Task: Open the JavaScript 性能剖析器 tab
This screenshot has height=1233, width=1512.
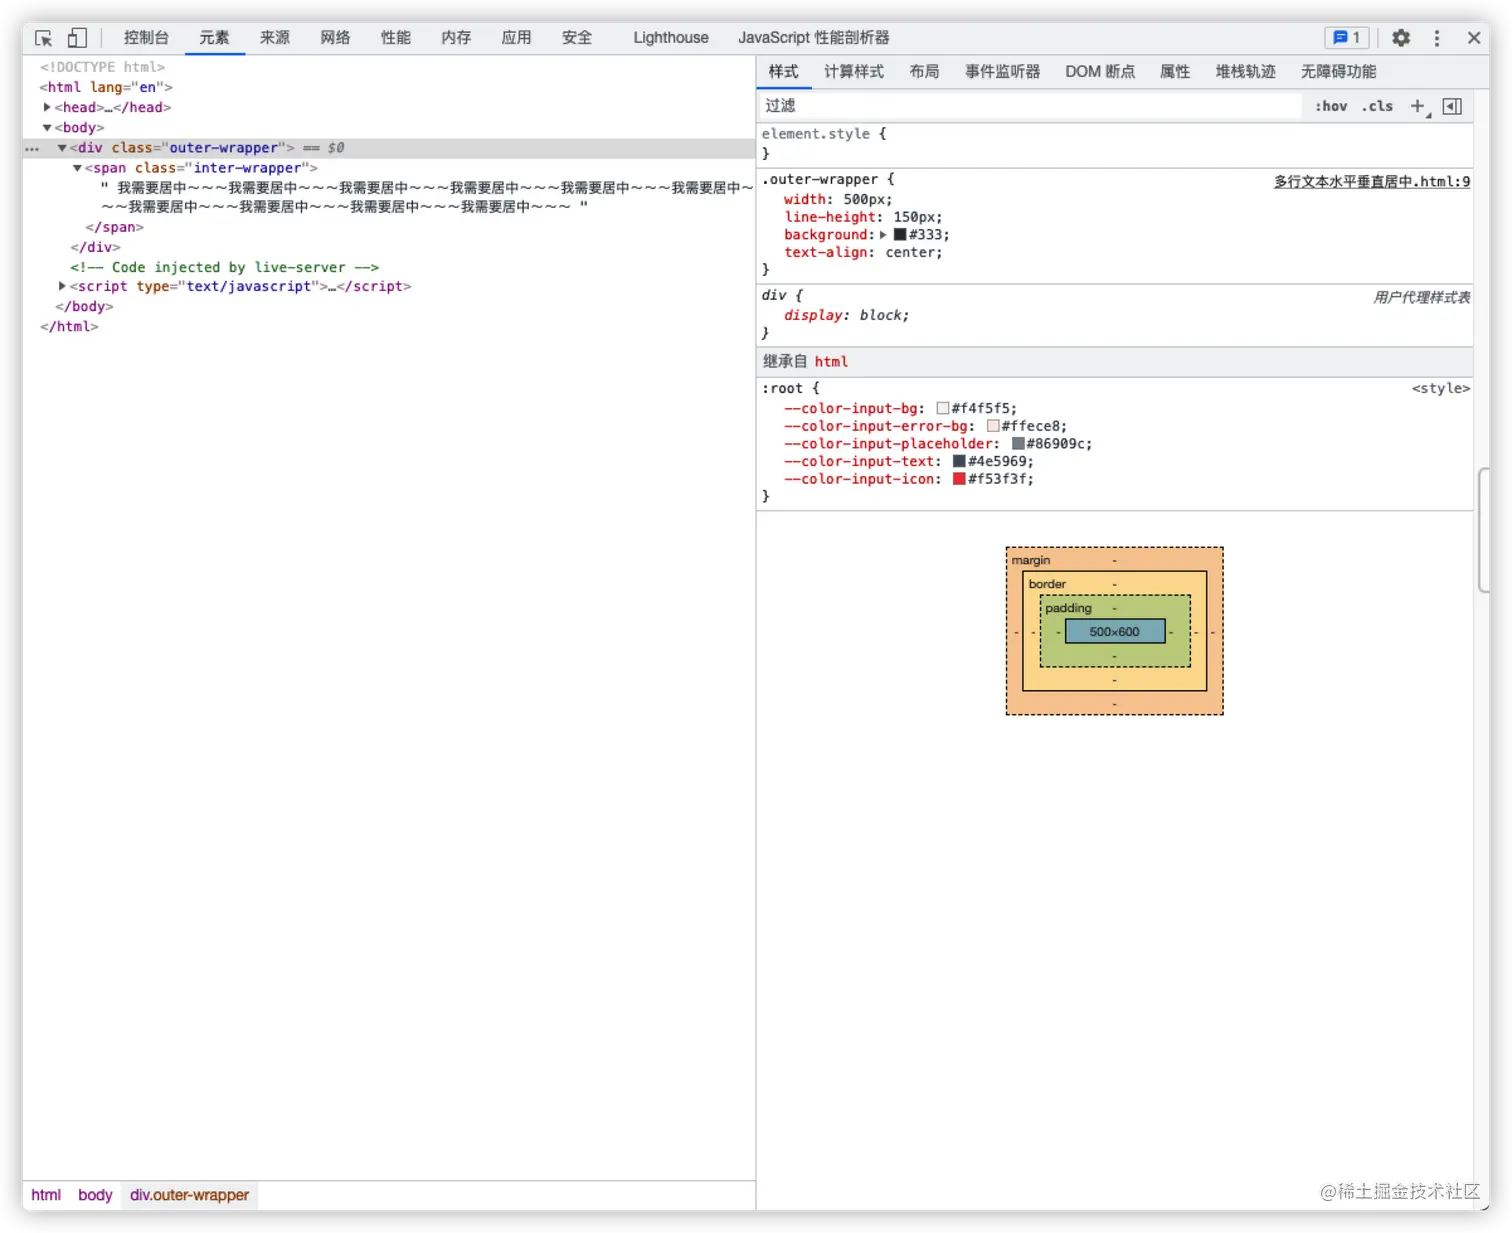Action: tap(814, 38)
